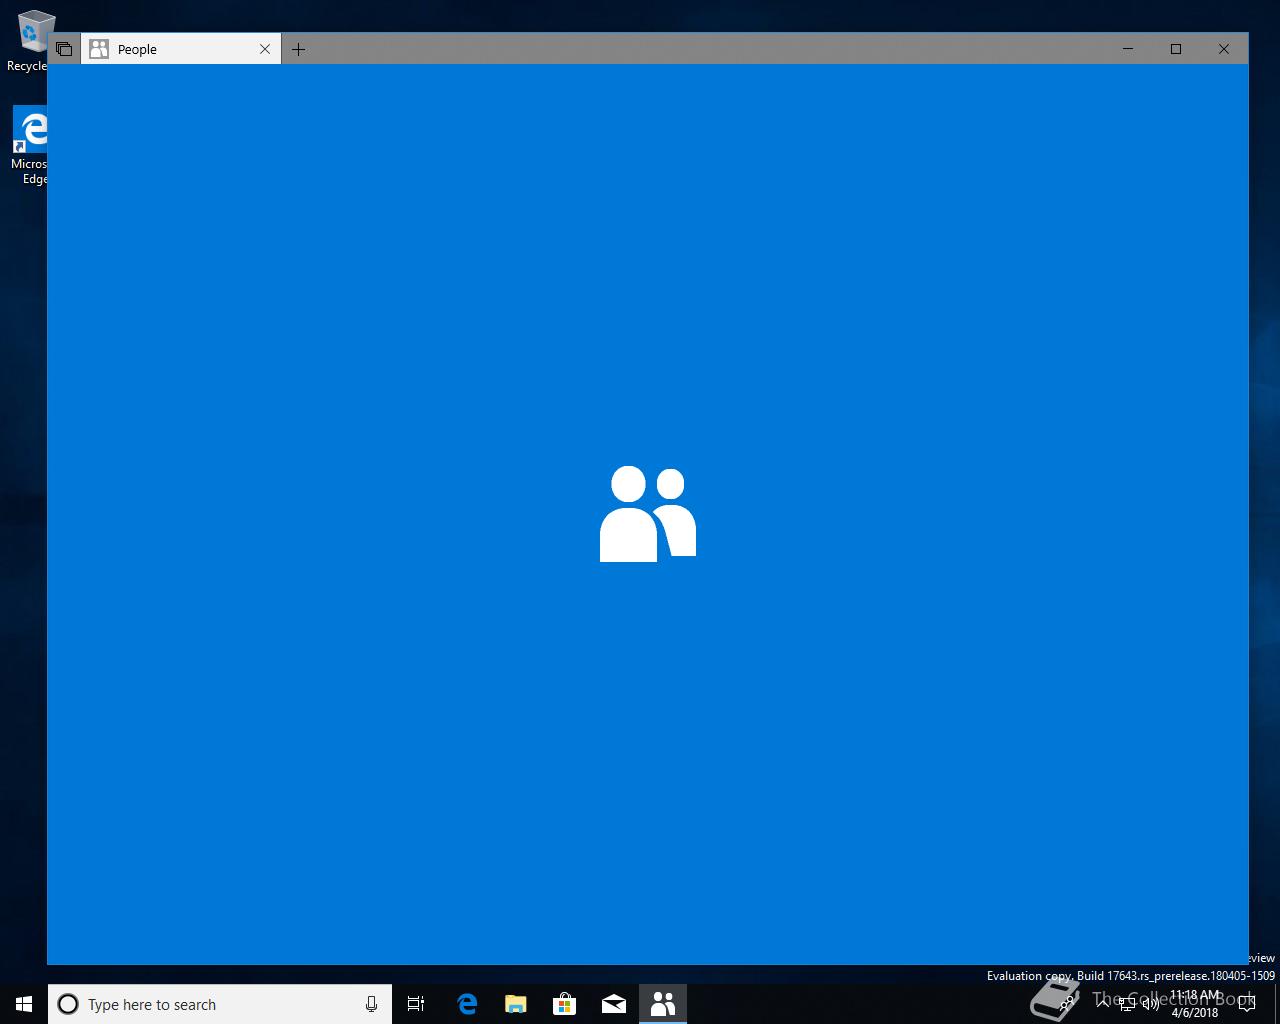This screenshot has height=1024, width=1280.
Task: Open the Mail app from taskbar
Action: (614, 1004)
